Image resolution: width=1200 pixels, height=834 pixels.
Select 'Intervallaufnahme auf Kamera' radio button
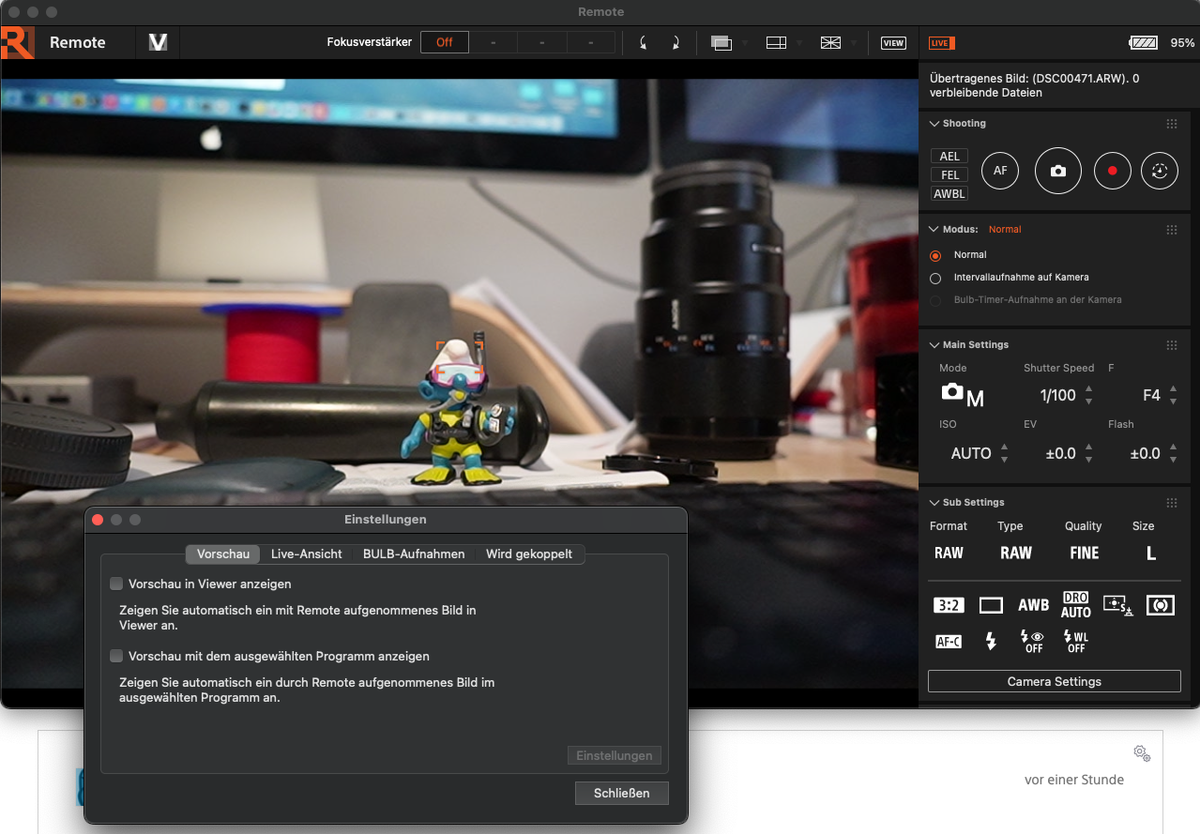point(936,278)
